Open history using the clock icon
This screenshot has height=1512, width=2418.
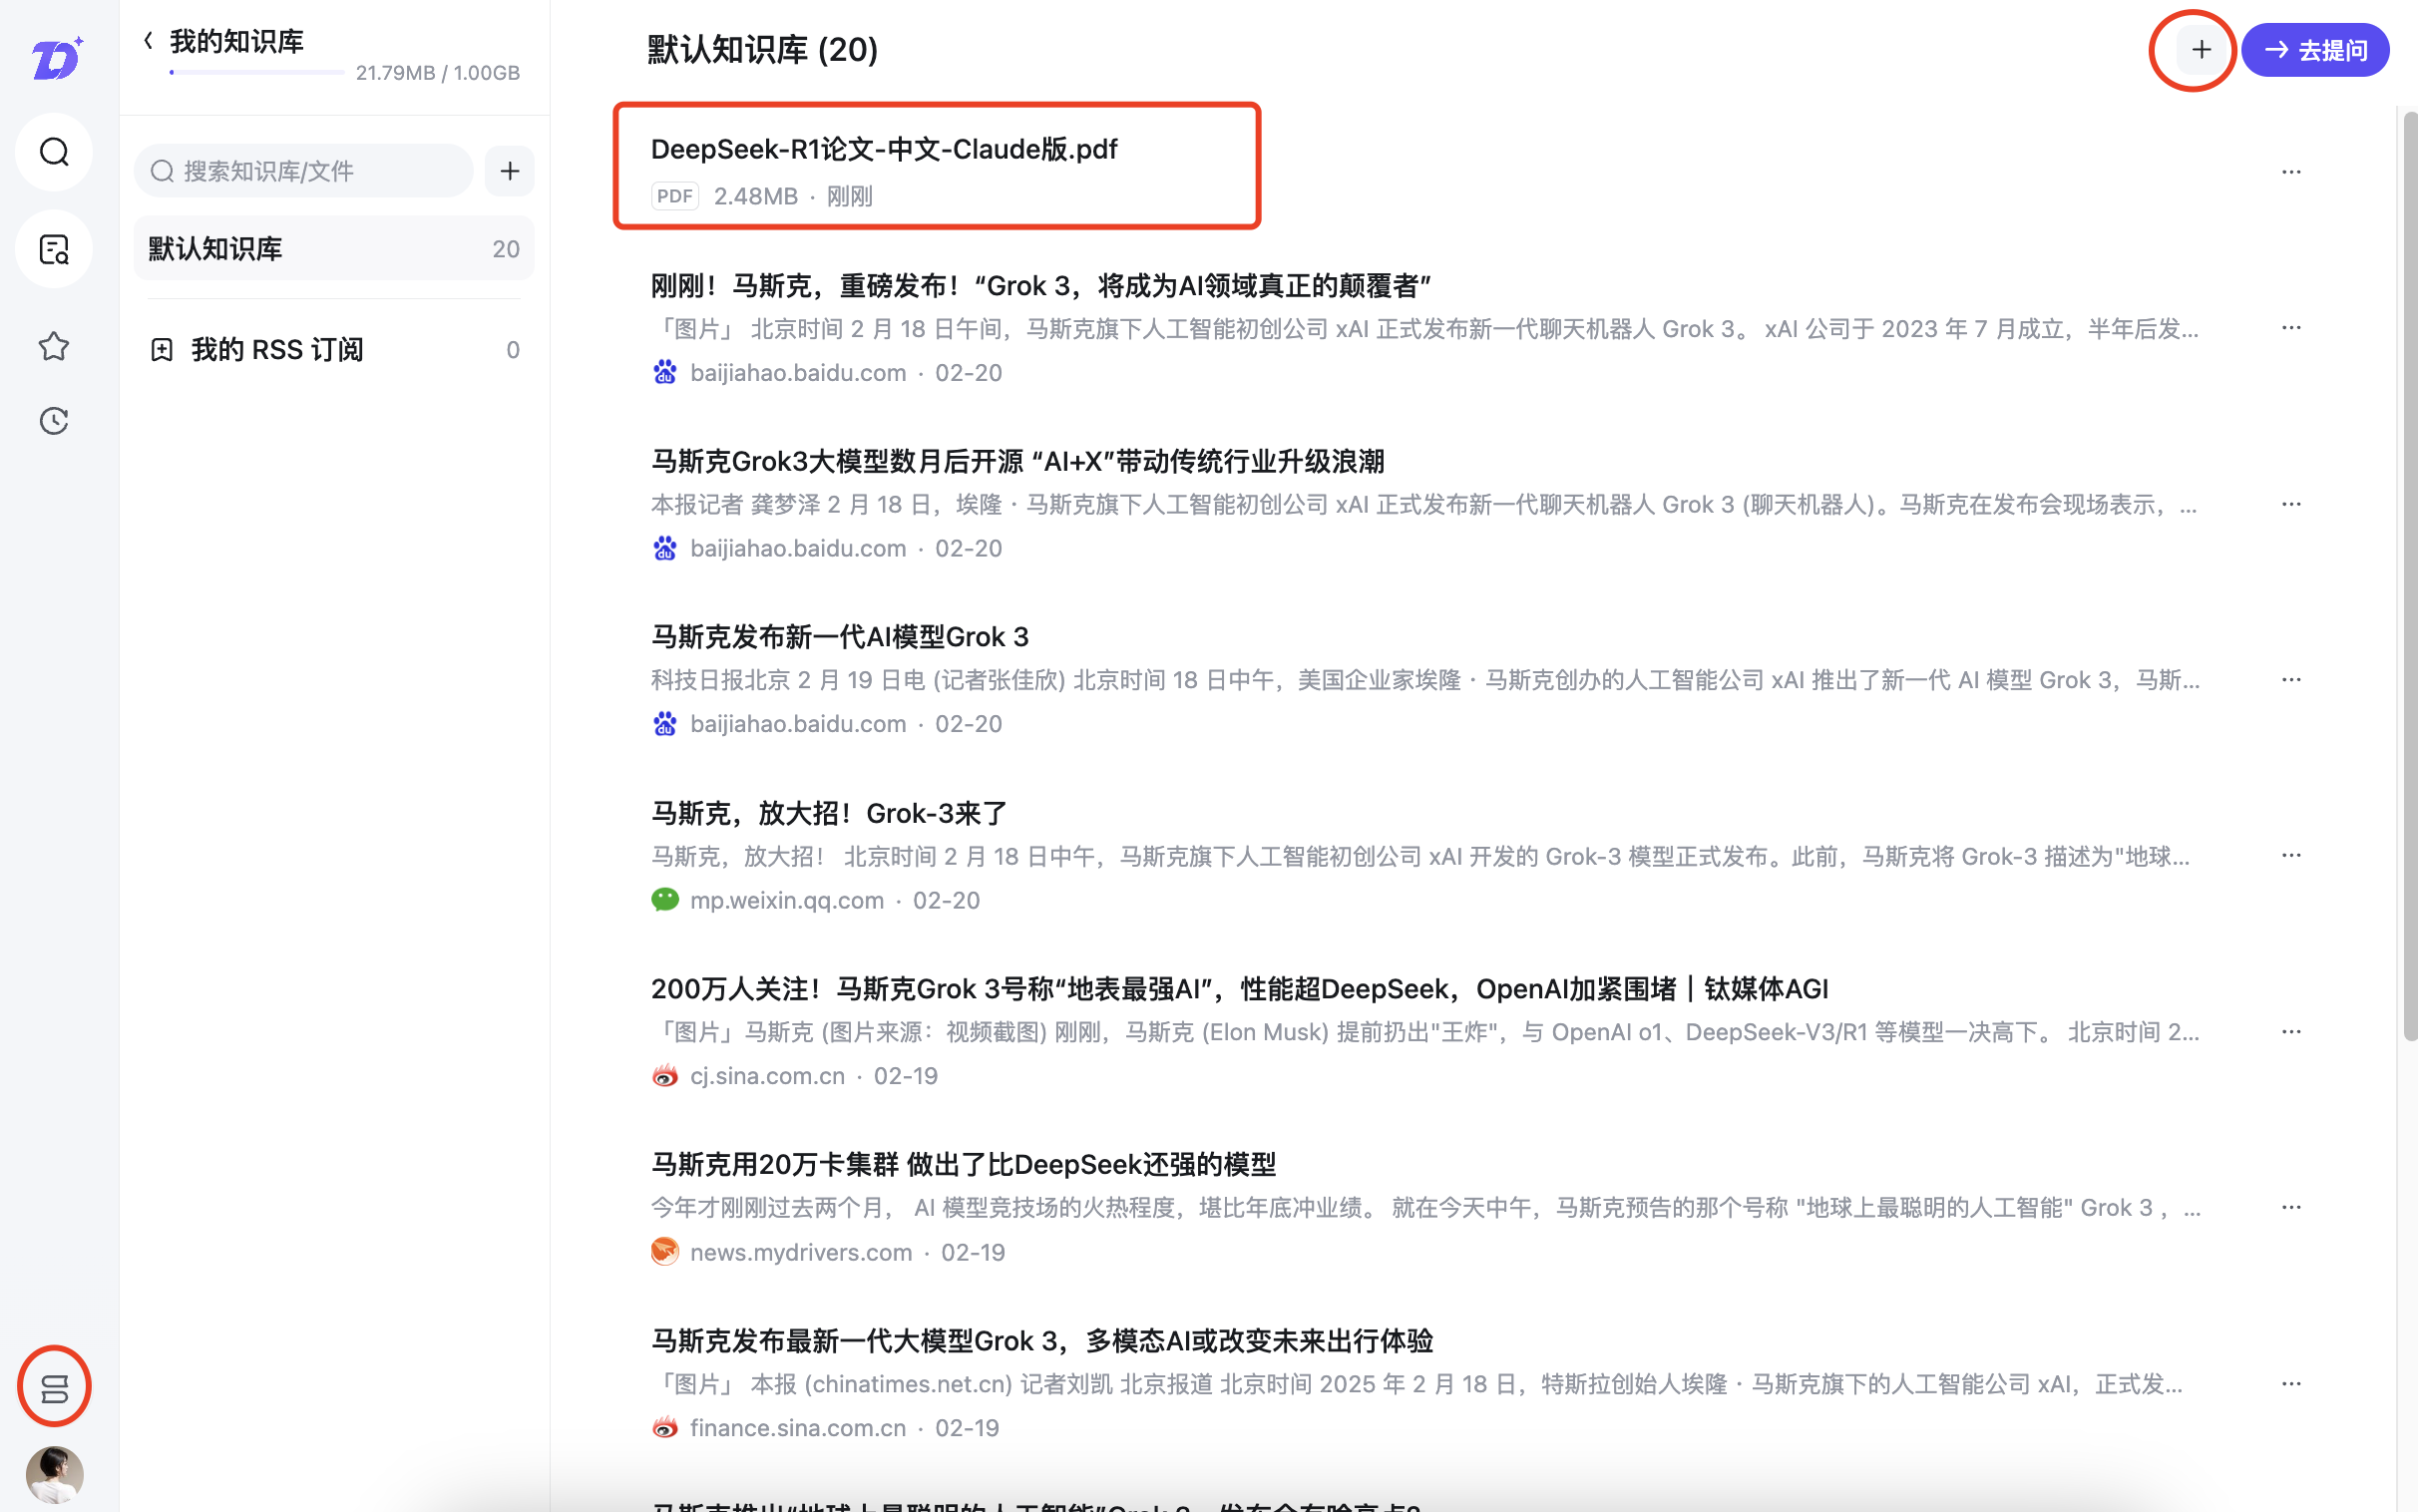(x=54, y=421)
